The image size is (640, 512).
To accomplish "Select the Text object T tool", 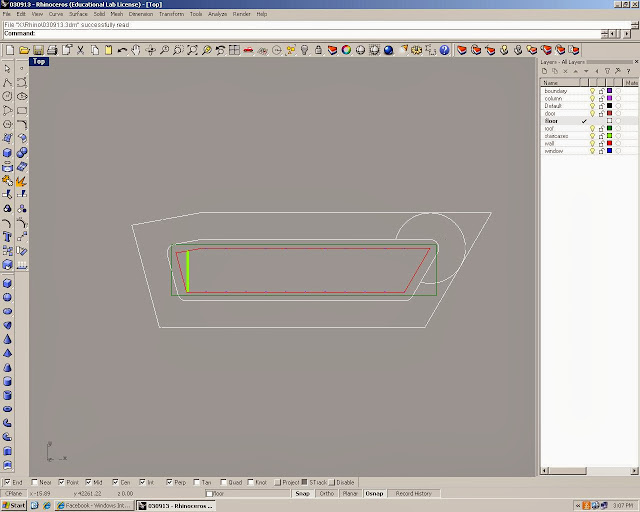I will coord(7,237).
